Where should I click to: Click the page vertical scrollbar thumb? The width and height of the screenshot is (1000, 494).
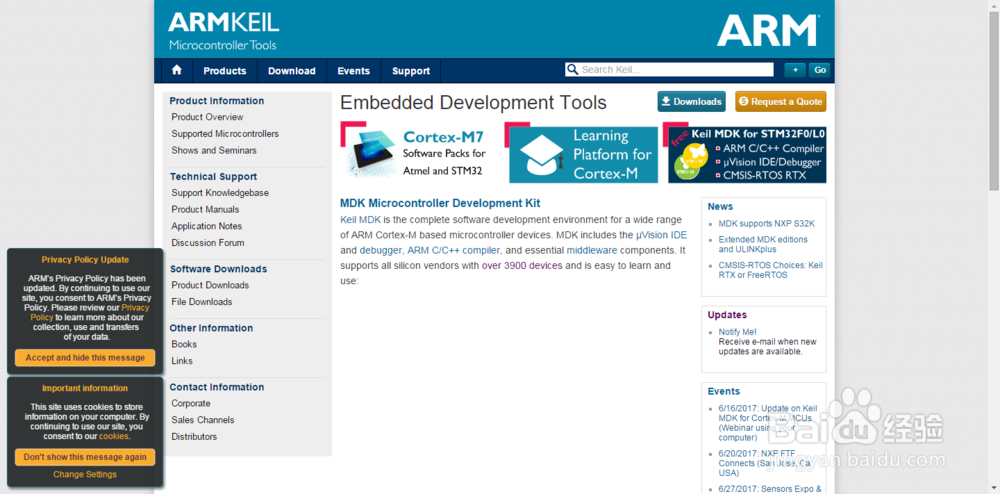point(994,101)
